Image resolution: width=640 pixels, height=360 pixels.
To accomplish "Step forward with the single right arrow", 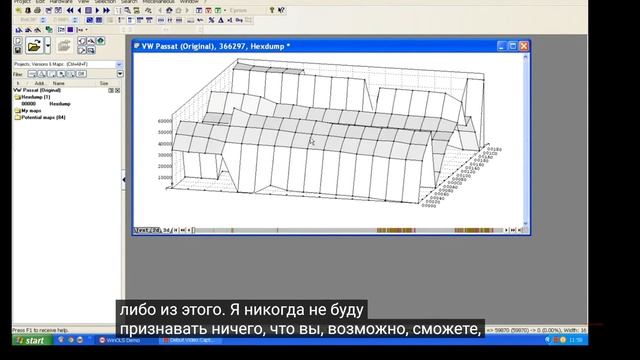I will click(97, 11).
